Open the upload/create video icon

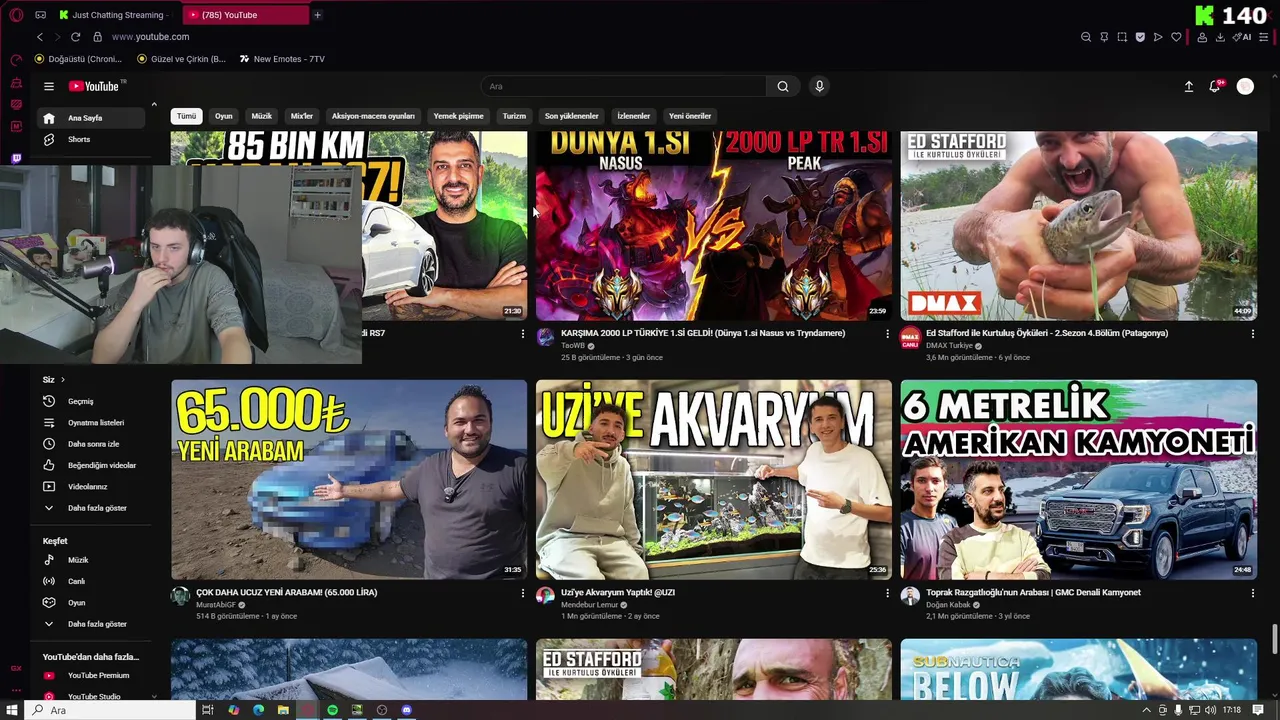tap(1189, 86)
